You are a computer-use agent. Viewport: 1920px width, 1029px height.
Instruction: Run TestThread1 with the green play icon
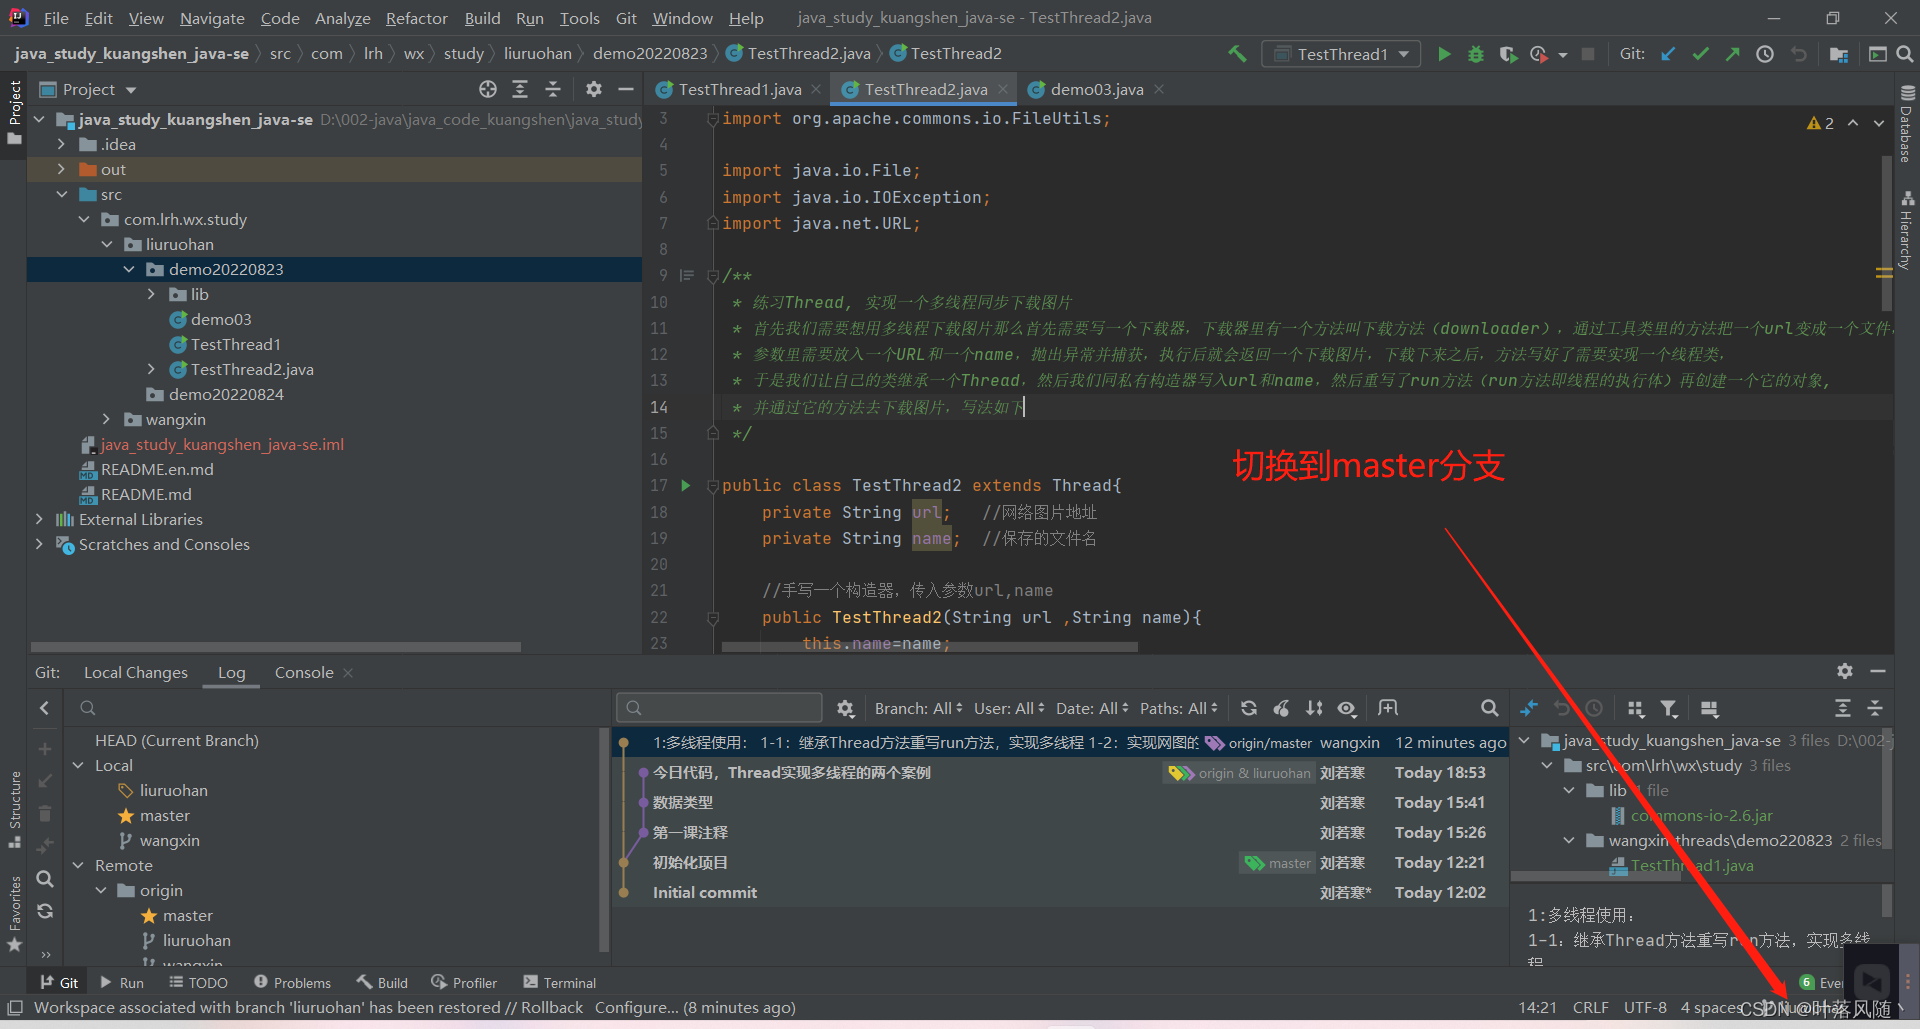(x=1443, y=54)
